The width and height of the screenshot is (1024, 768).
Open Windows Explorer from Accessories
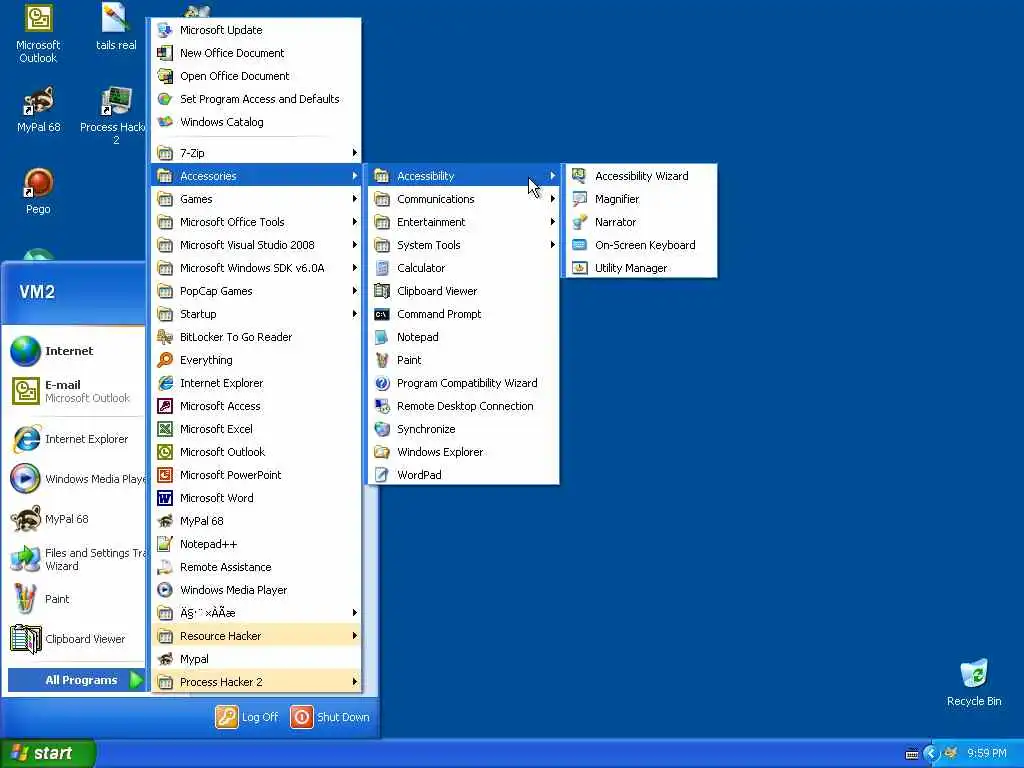click(464, 452)
